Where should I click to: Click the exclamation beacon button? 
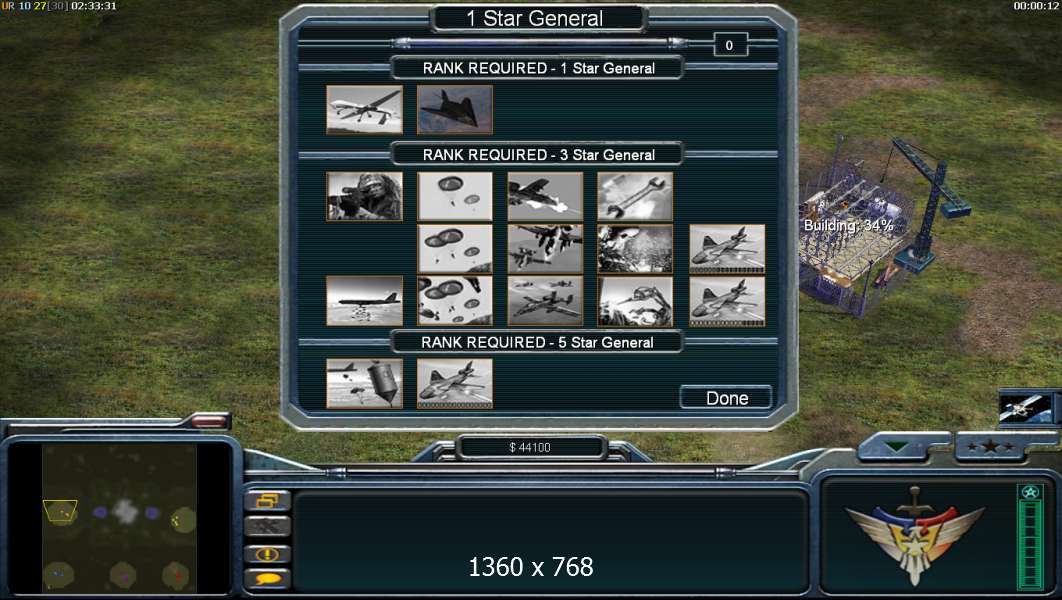(268, 554)
